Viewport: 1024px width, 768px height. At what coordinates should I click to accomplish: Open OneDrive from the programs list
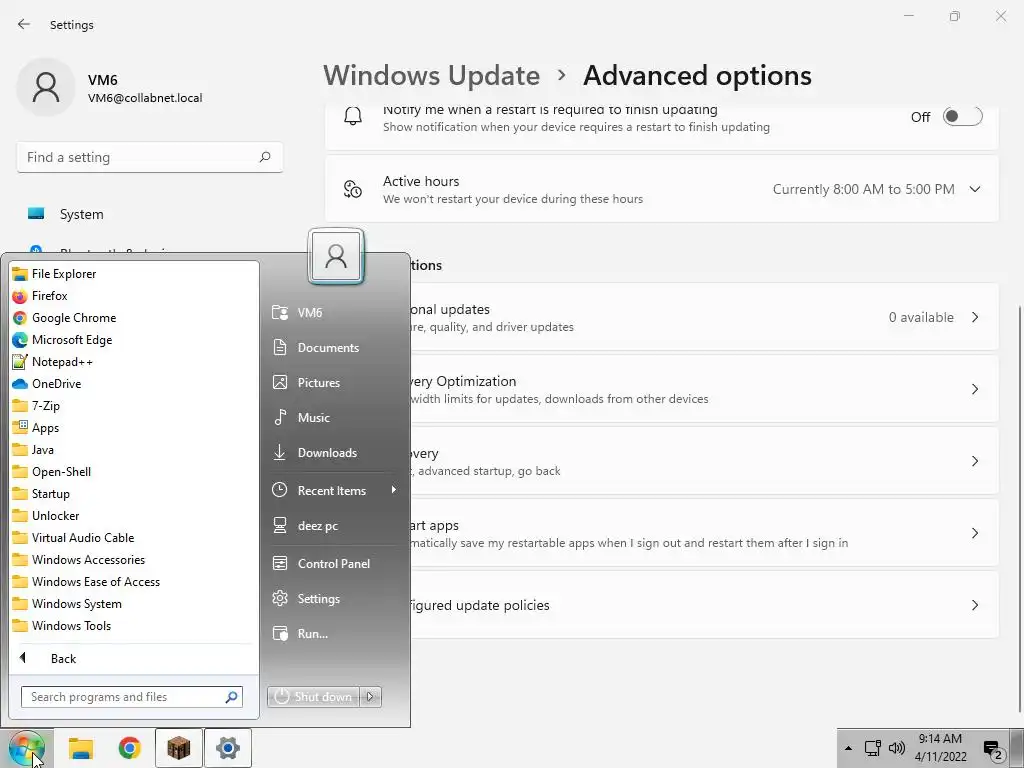[x=134, y=384]
